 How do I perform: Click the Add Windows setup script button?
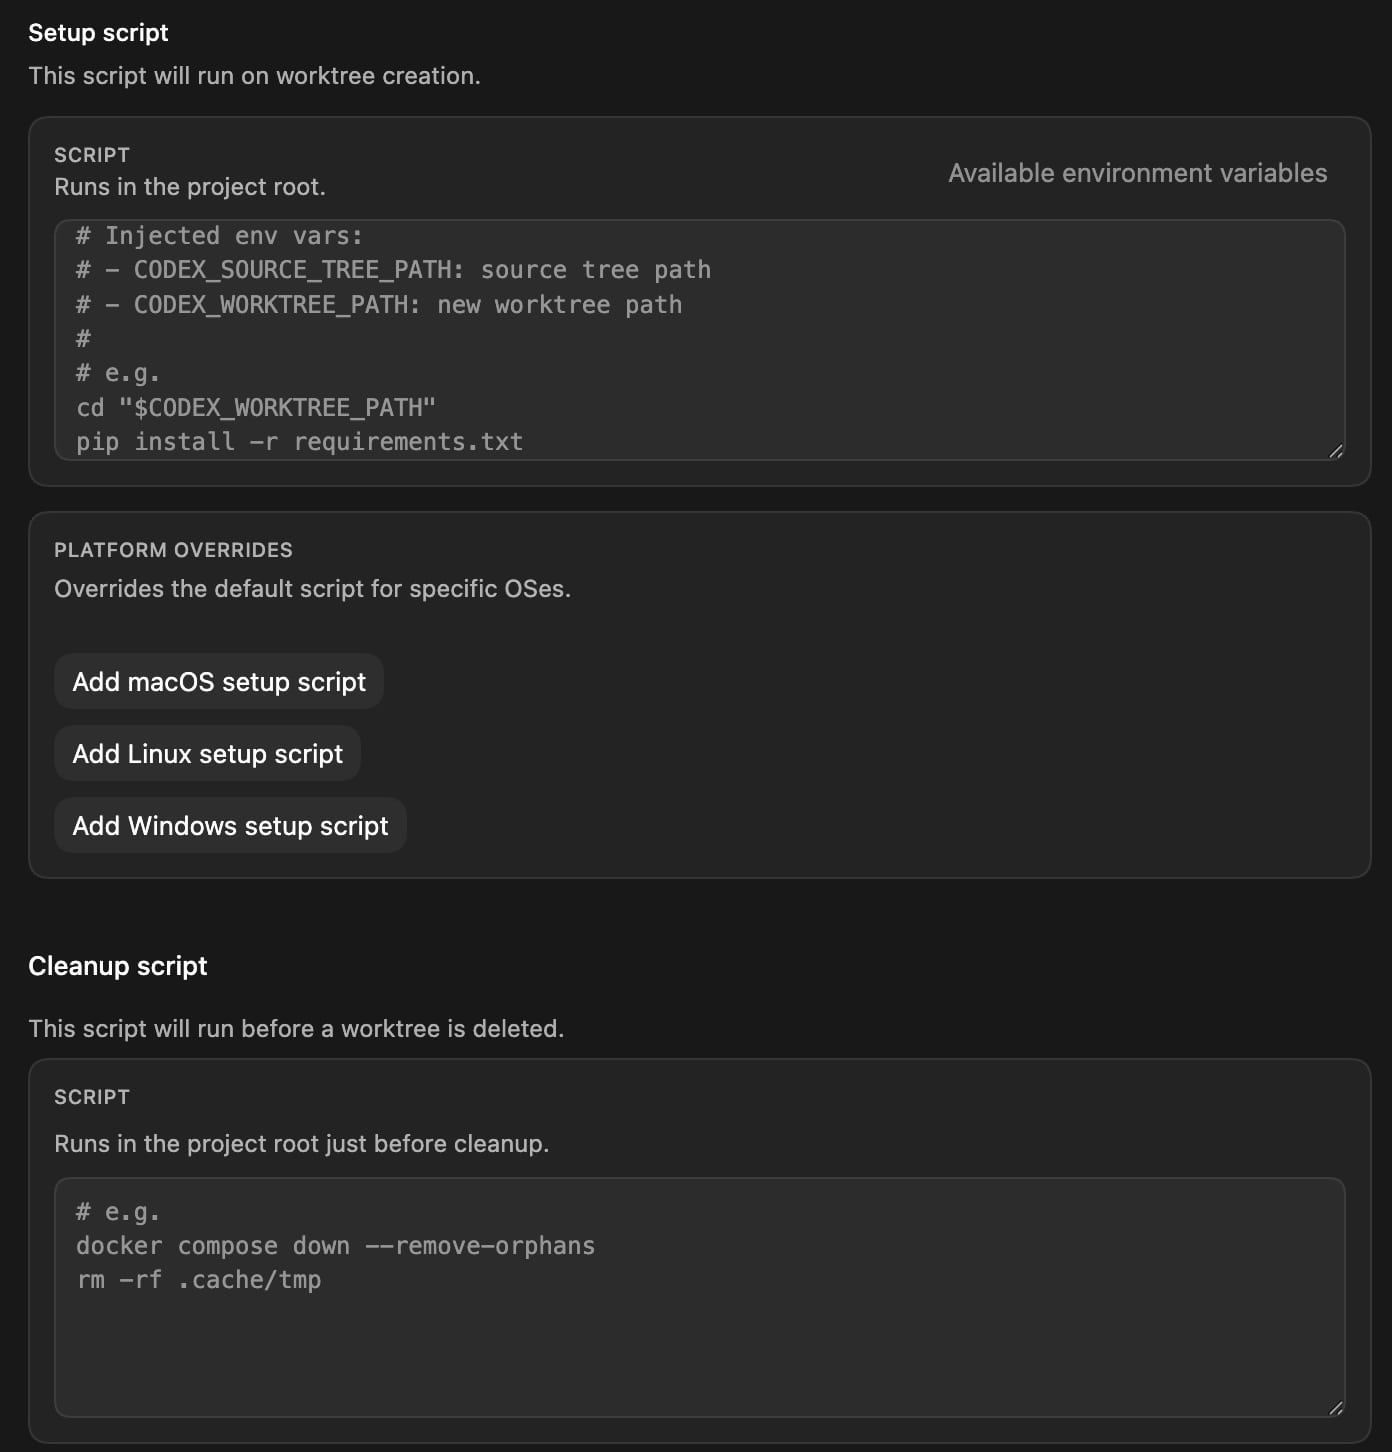coord(229,825)
